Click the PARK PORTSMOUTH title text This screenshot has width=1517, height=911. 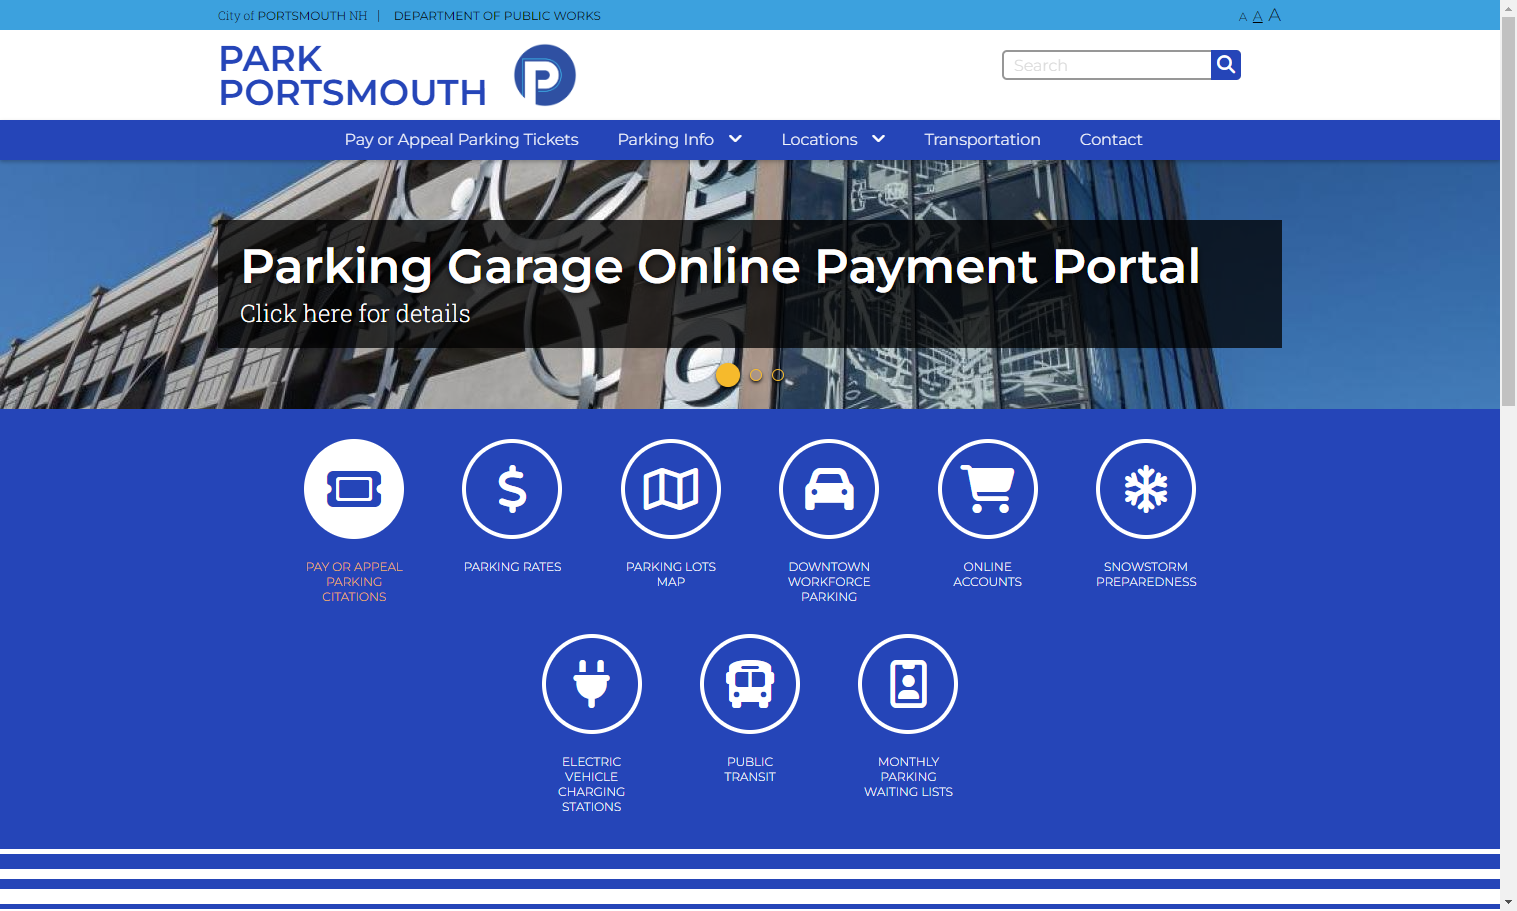click(x=352, y=76)
